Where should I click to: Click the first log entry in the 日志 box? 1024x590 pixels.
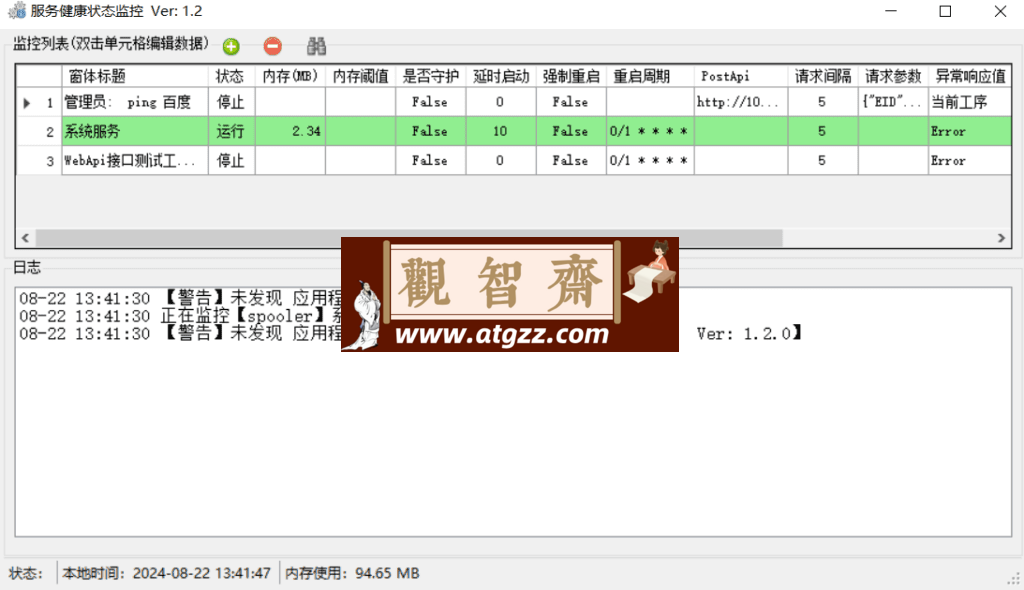[x=180, y=299]
